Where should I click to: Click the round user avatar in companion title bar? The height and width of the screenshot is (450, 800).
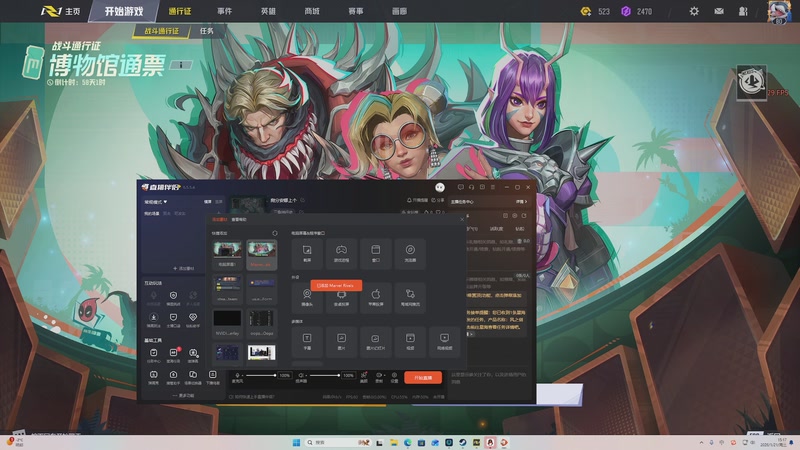tap(439, 187)
